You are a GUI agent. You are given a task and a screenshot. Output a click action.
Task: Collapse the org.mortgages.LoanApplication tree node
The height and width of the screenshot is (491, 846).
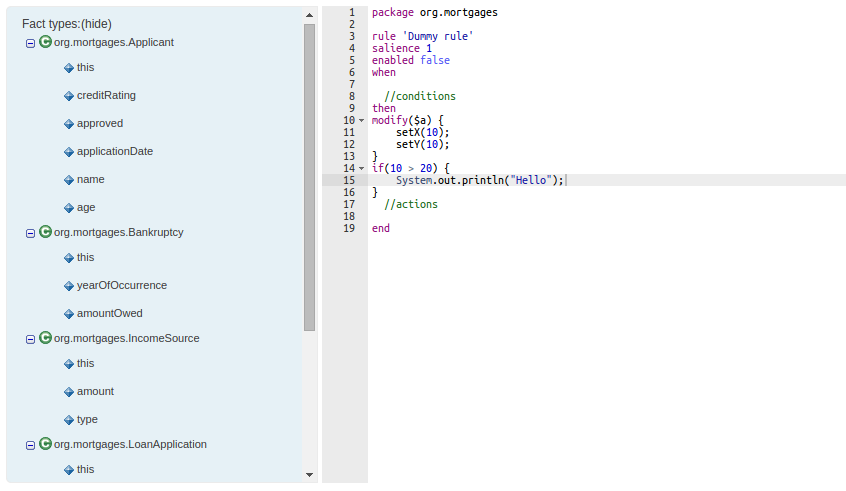pos(31,445)
